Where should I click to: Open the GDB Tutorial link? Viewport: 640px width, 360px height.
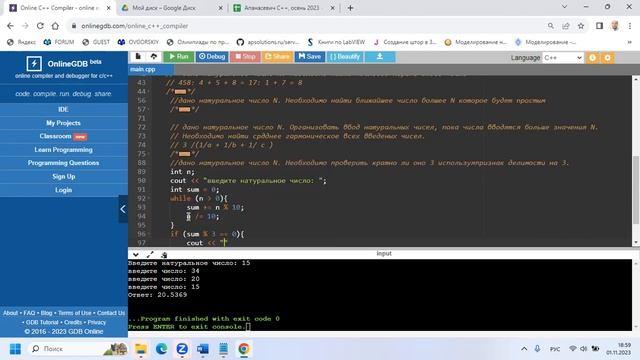(42, 322)
